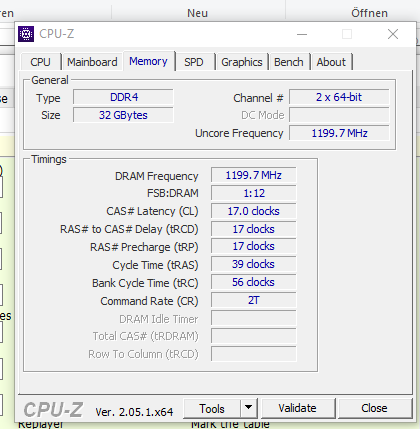This screenshot has height=429, width=420.
Task: Click the FSB:DRAM 1:12 value
Action: [254, 193]
